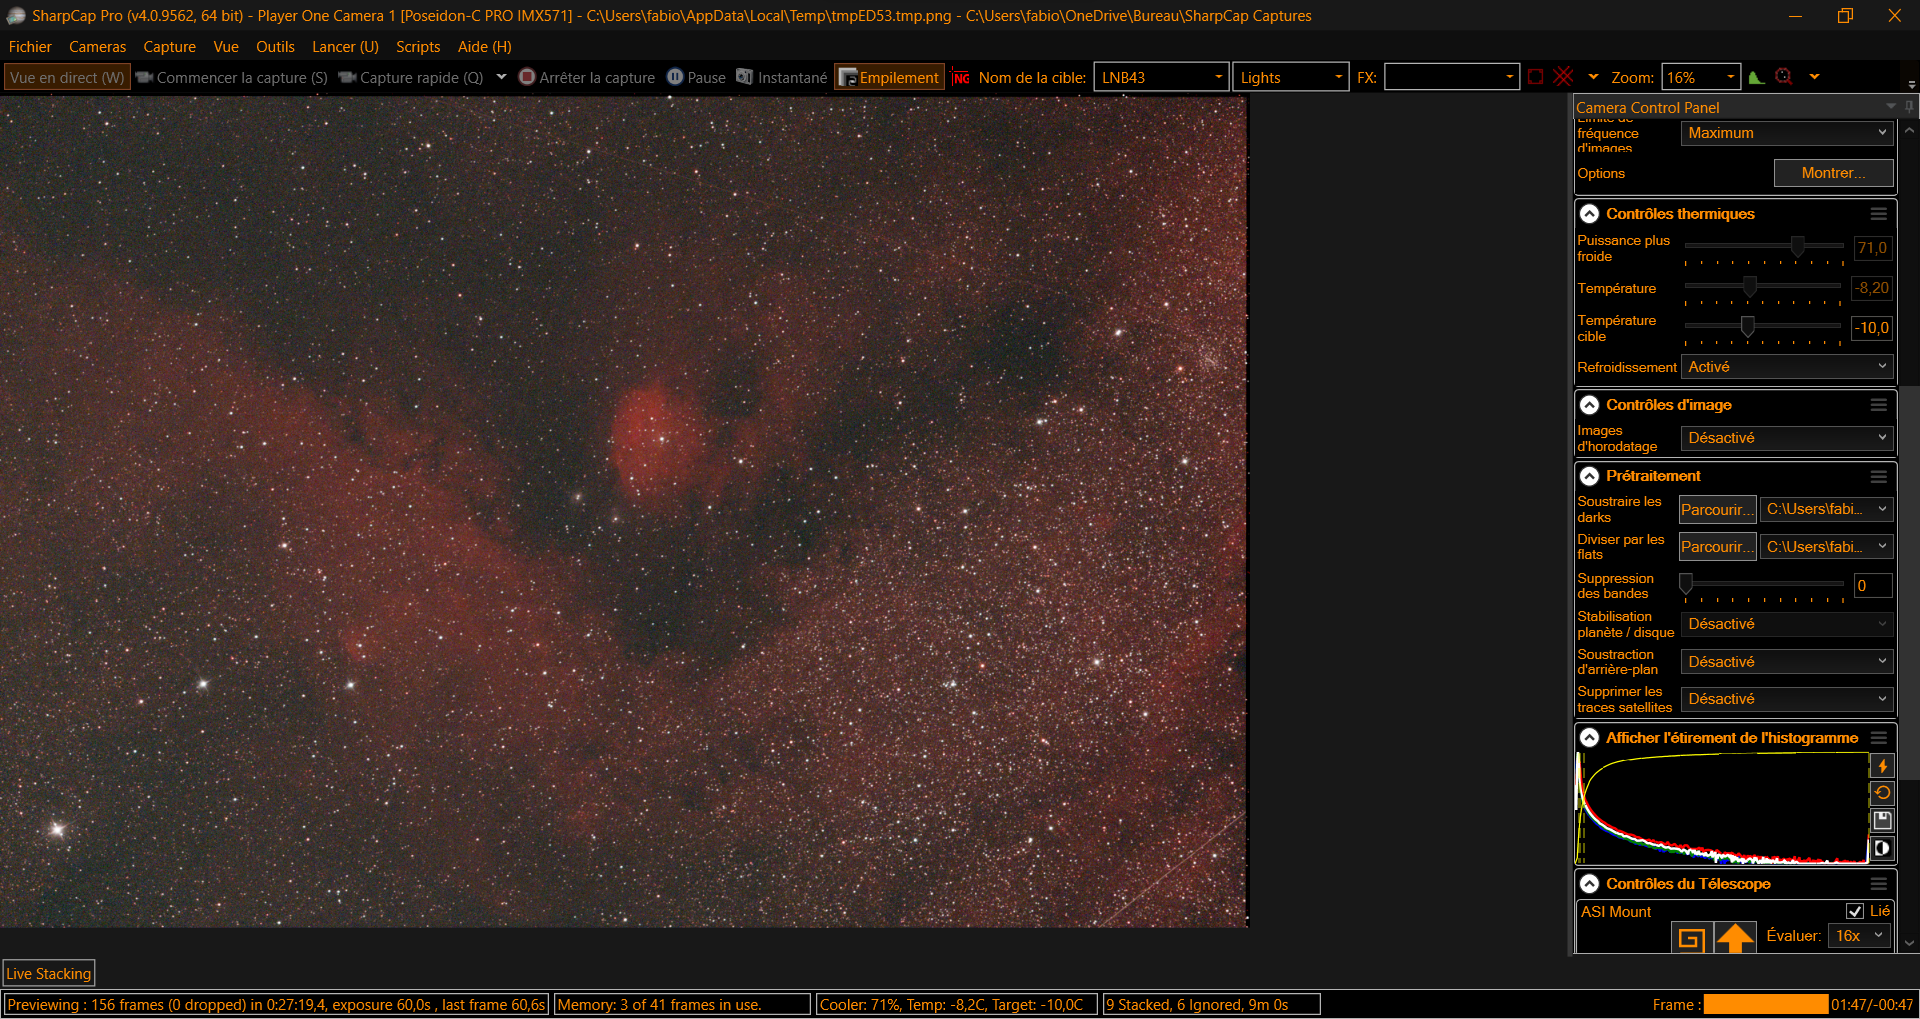Screen dimensions: 1920x1019
Task: Open Camera Control Panel options arrow
Action: pos(1890,107)
